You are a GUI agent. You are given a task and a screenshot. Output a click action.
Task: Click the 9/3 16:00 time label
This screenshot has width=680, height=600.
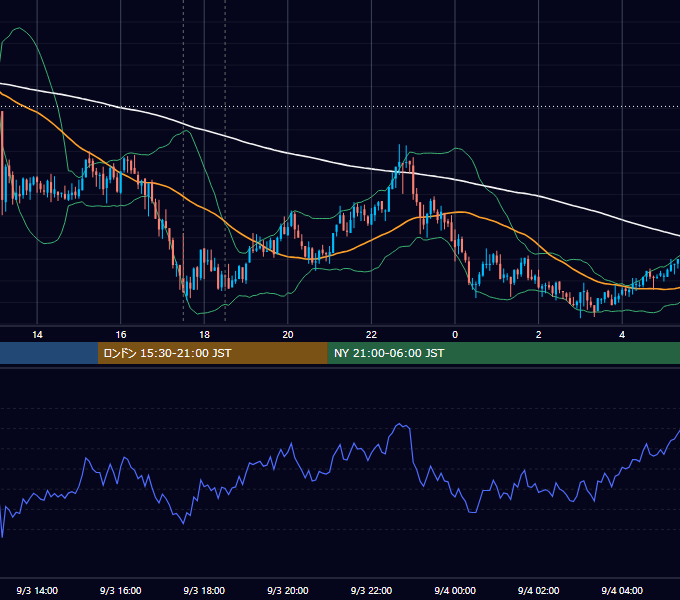tap(121, 590)
